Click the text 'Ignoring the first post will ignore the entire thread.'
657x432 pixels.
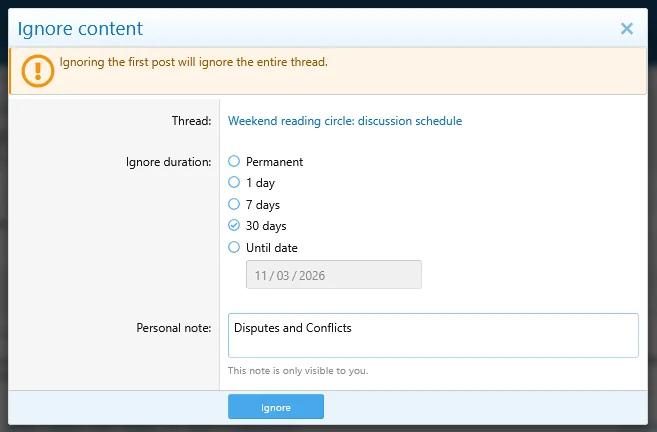pos(194,62)
